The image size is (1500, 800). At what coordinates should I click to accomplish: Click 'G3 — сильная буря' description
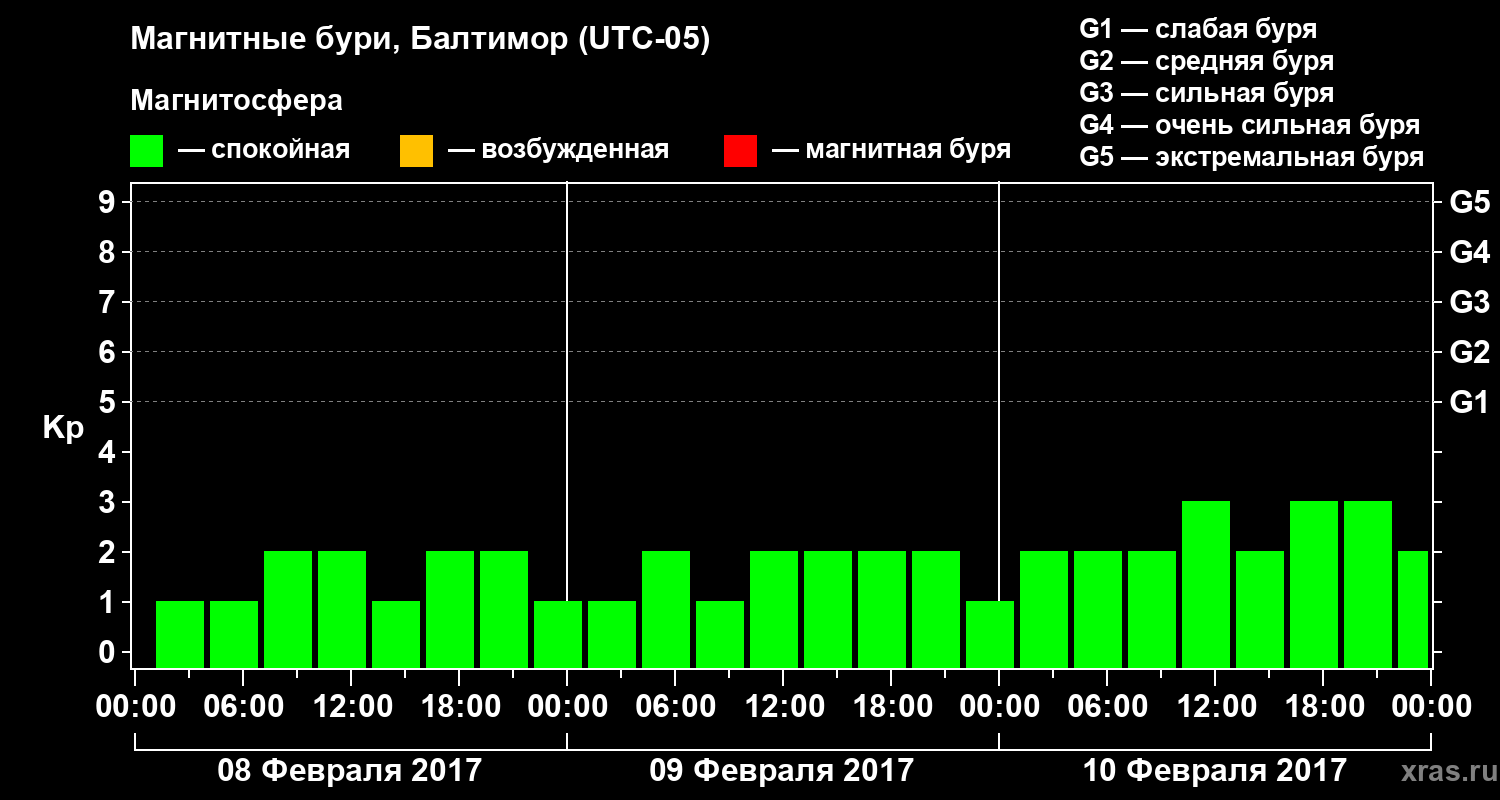click(1207, 93)
